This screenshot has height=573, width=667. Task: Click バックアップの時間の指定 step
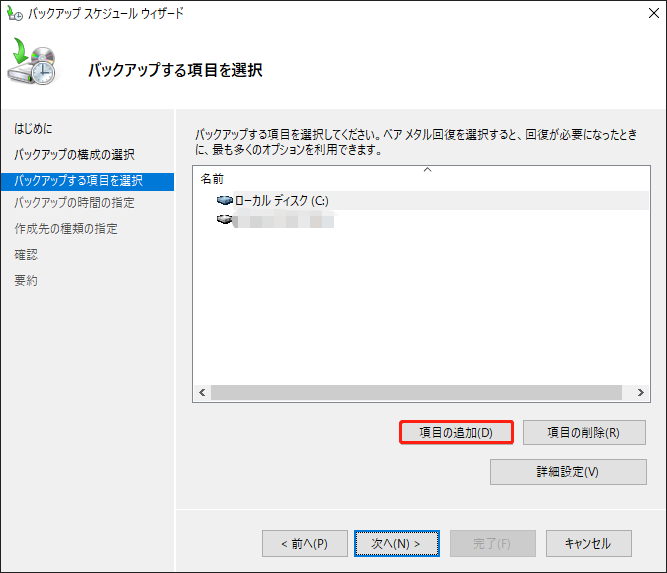point(74,202)
